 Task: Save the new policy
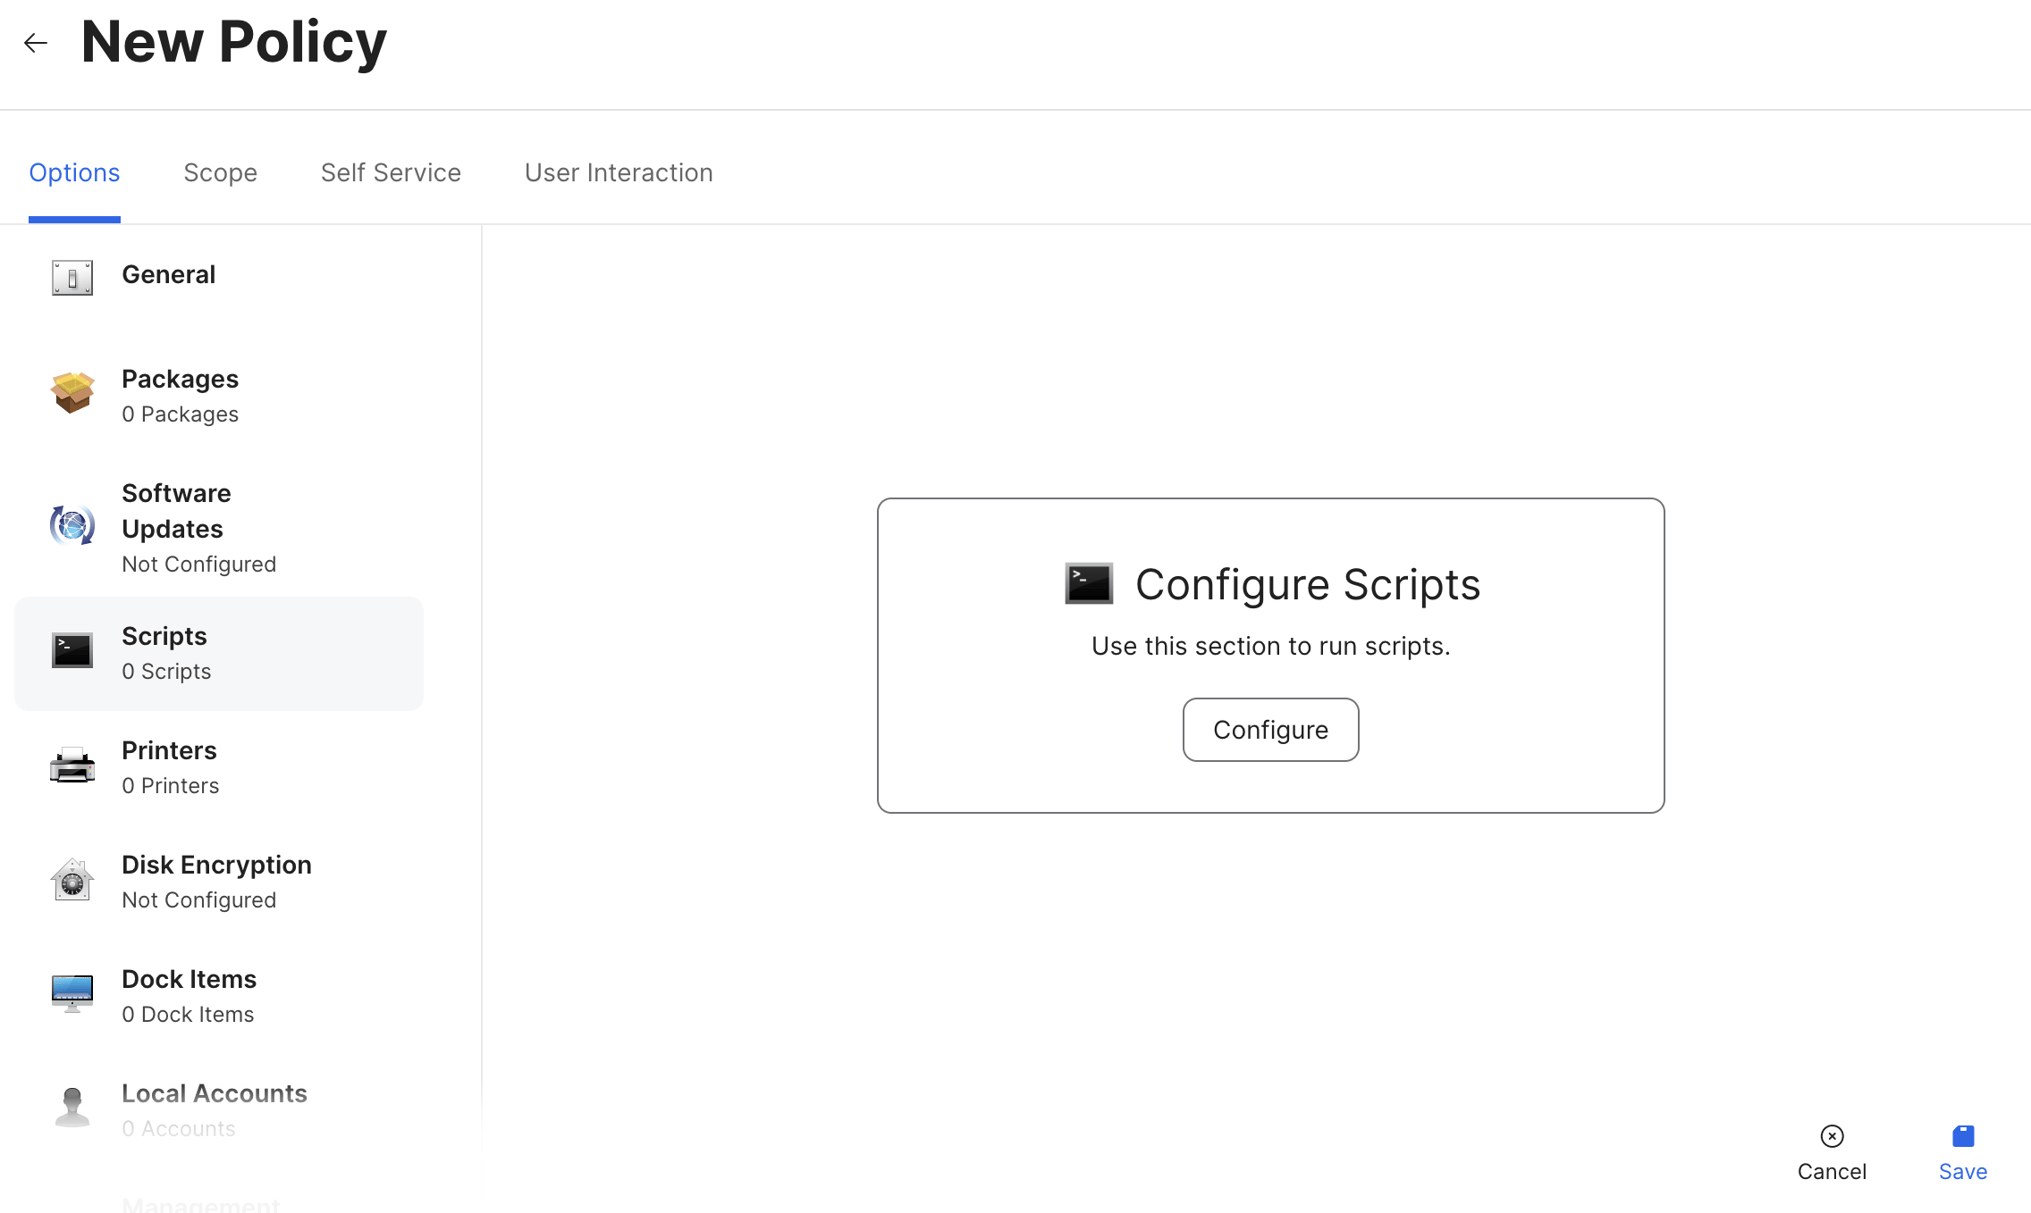1962,1152
